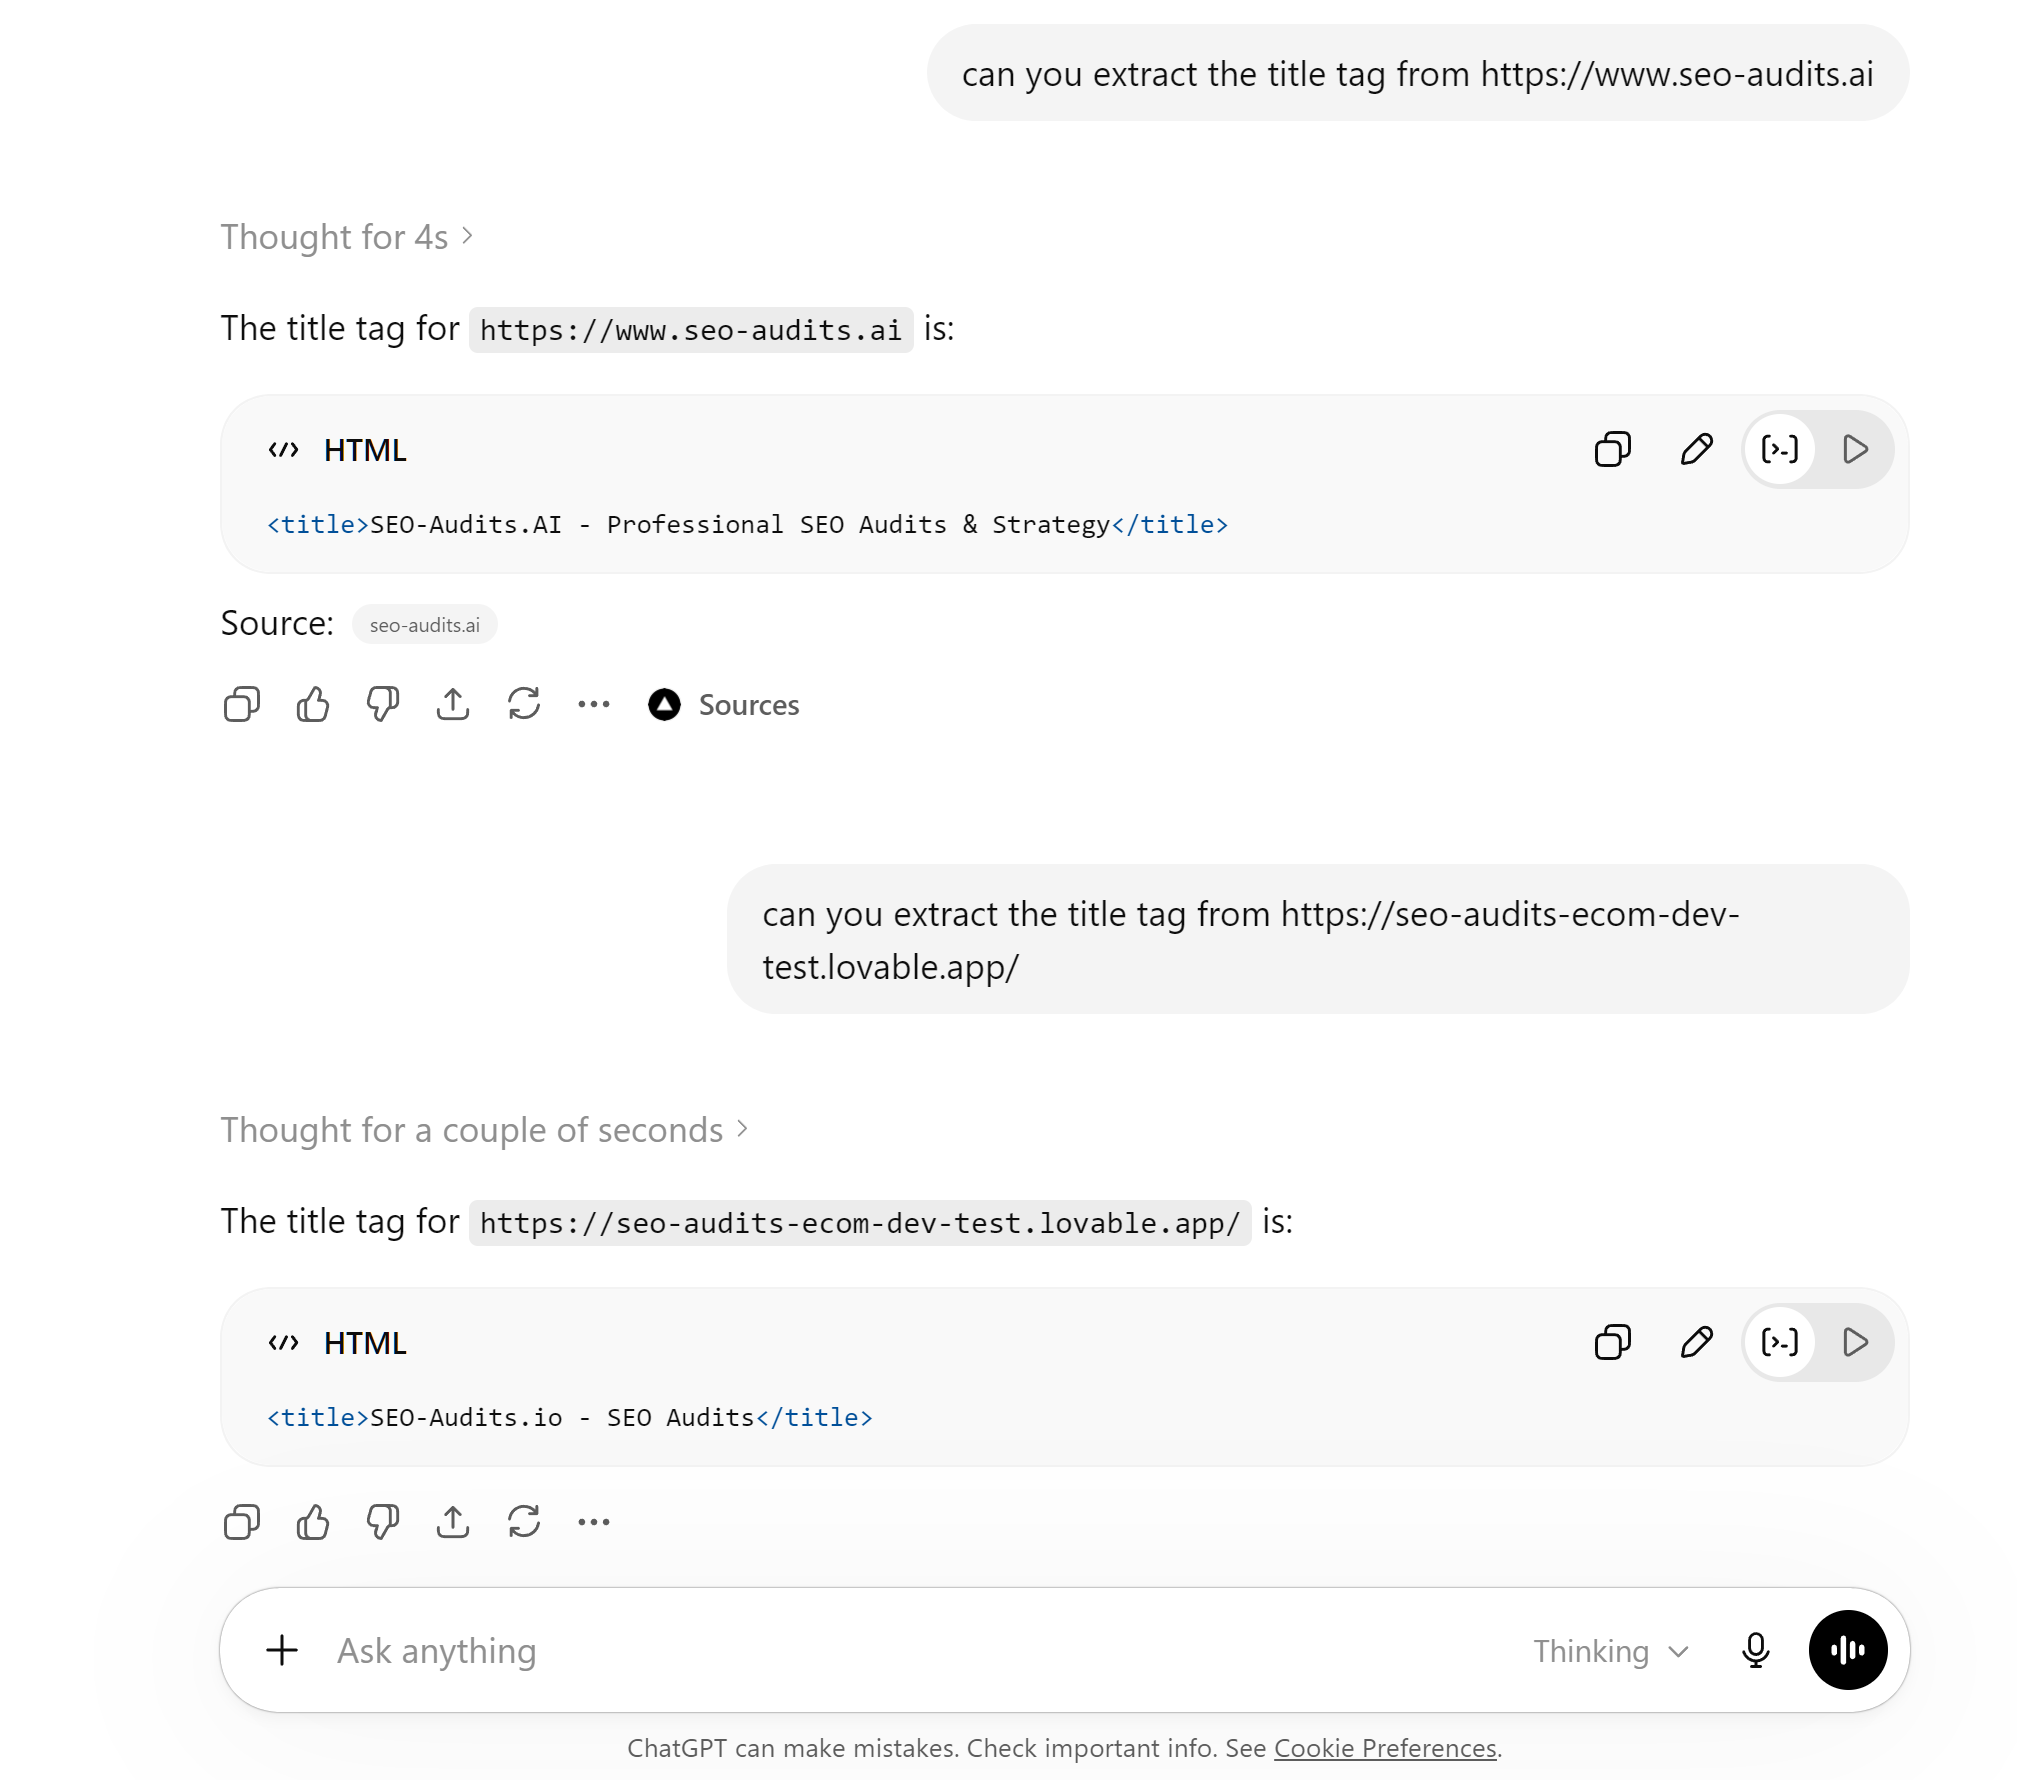This screenshot has height=1780, width=2017.
Task: Toggle code view on first HTML block
Action: coord(1779,449)
